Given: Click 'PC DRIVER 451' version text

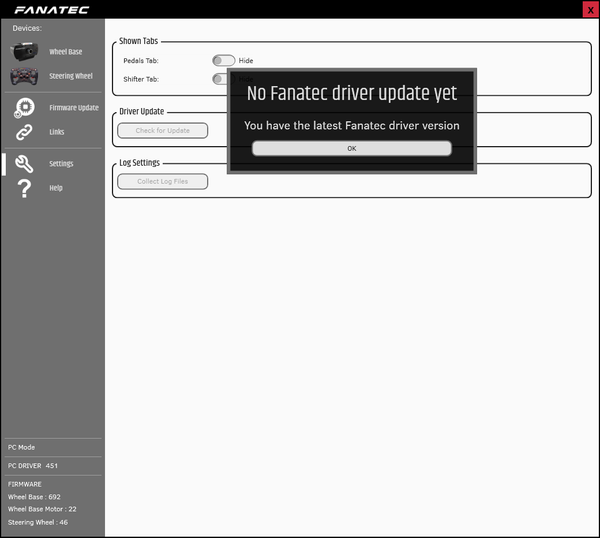Looking at the screenshot, I should tap(33, 466).
